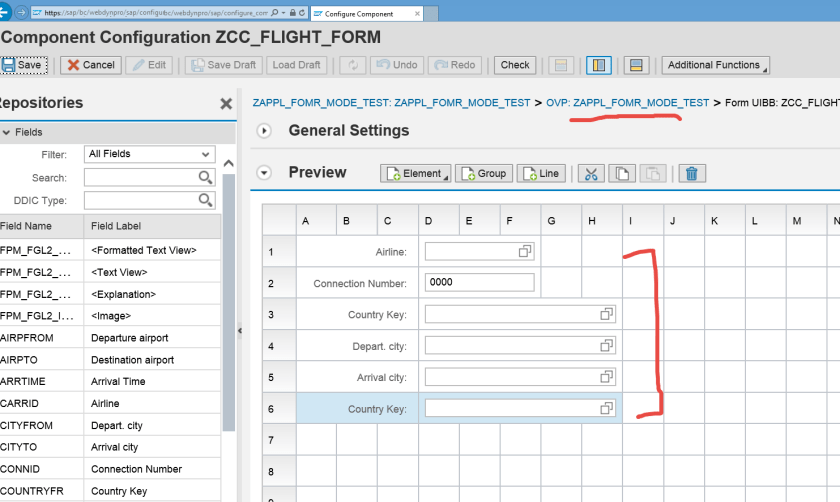Open value help for row 6 Country Key
This screenshot has width=840, height=502.
606,409
